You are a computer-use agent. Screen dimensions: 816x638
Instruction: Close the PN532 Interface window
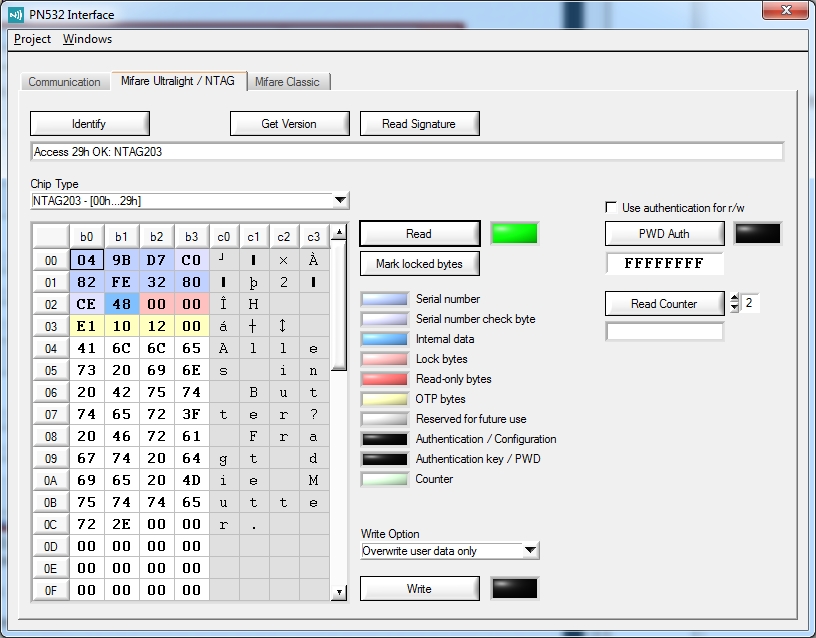[x=786, y=10]
